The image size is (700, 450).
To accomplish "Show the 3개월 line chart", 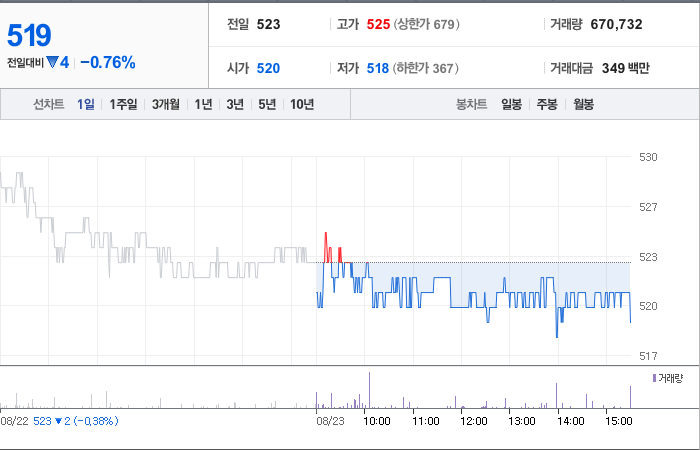I will tap(166, 104).
